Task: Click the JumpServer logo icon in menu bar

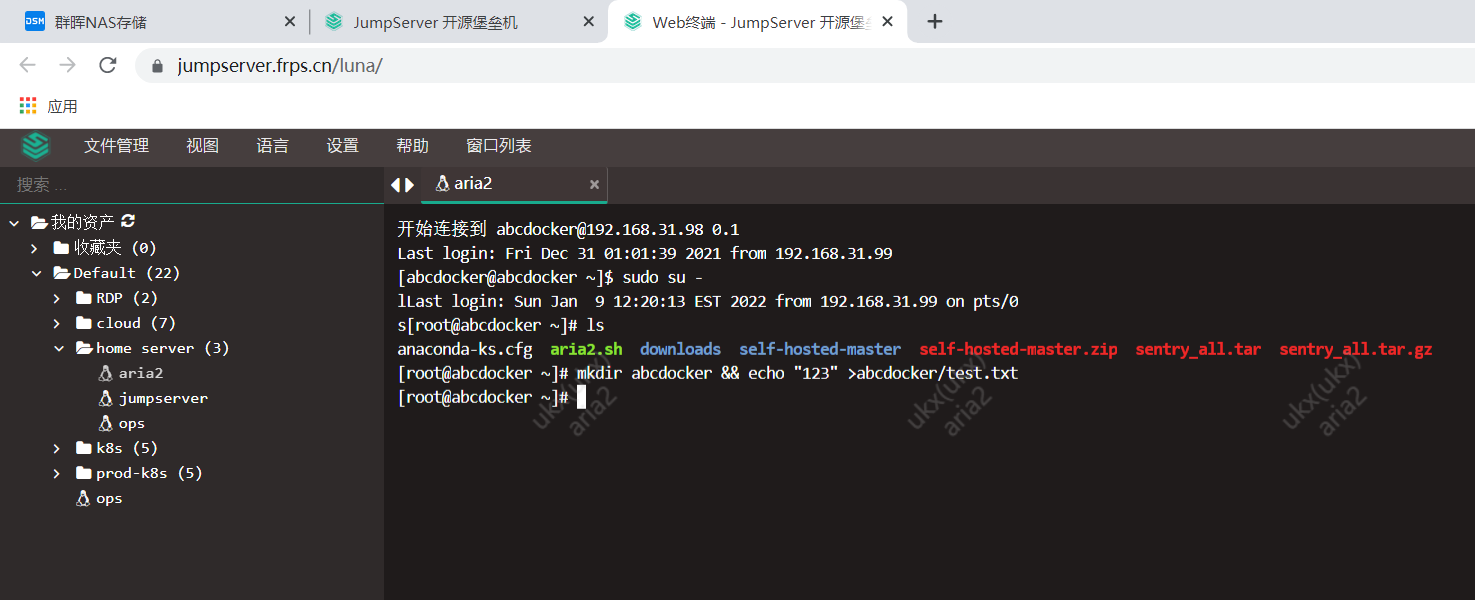Action: tap(36, 146)
